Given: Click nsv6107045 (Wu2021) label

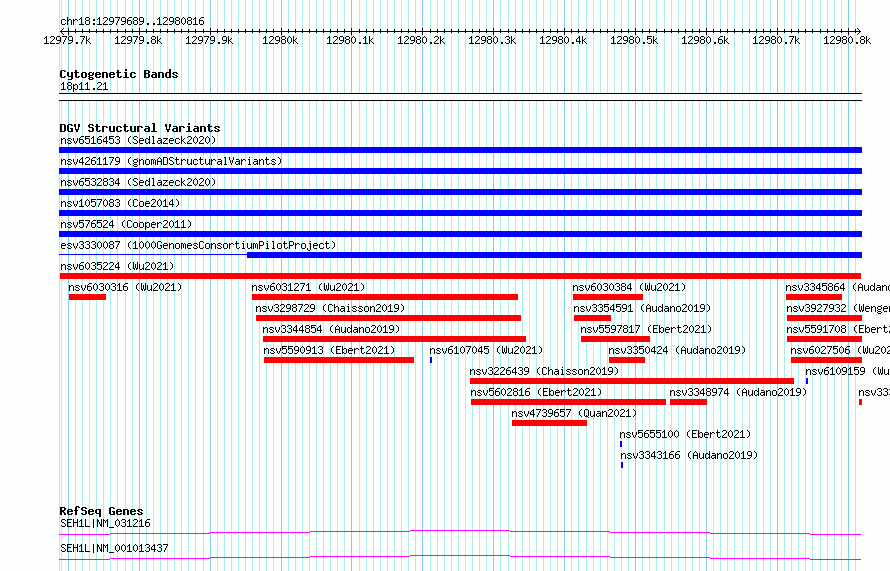Looking at the screenshot, I should pyautogui.click(x=486, y=350).
